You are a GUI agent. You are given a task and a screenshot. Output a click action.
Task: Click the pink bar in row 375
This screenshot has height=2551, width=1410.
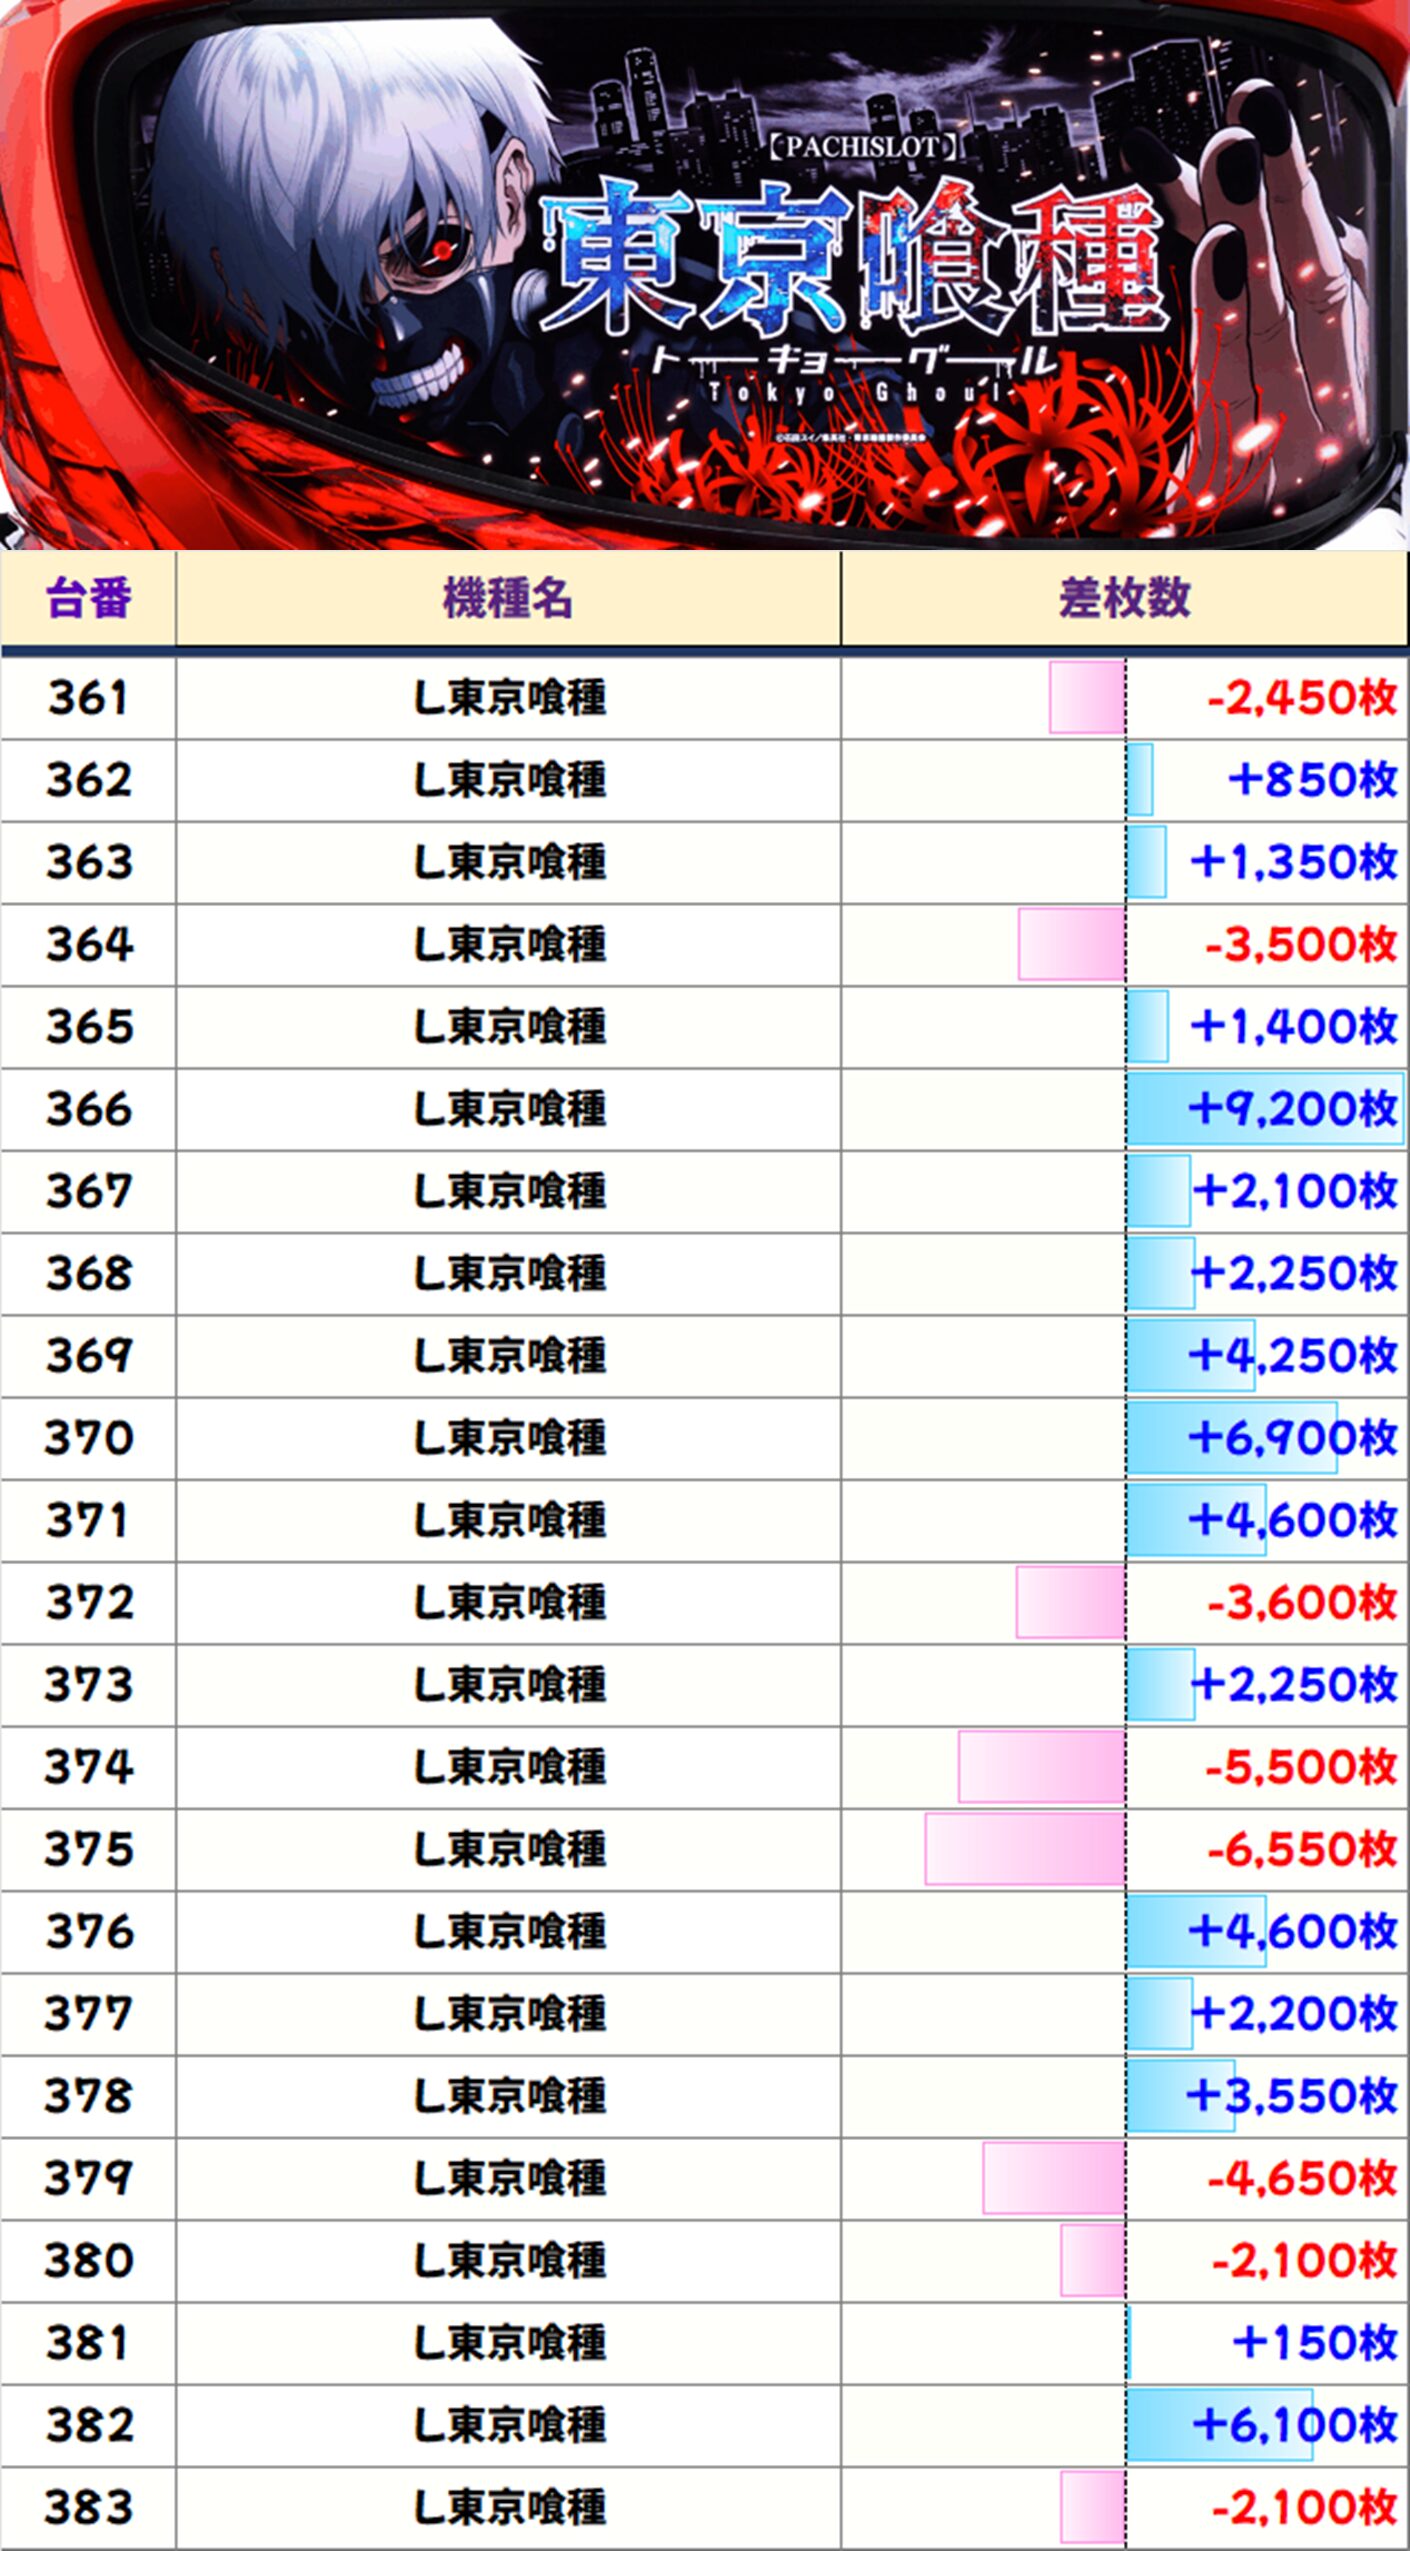coord(1025,1849)
